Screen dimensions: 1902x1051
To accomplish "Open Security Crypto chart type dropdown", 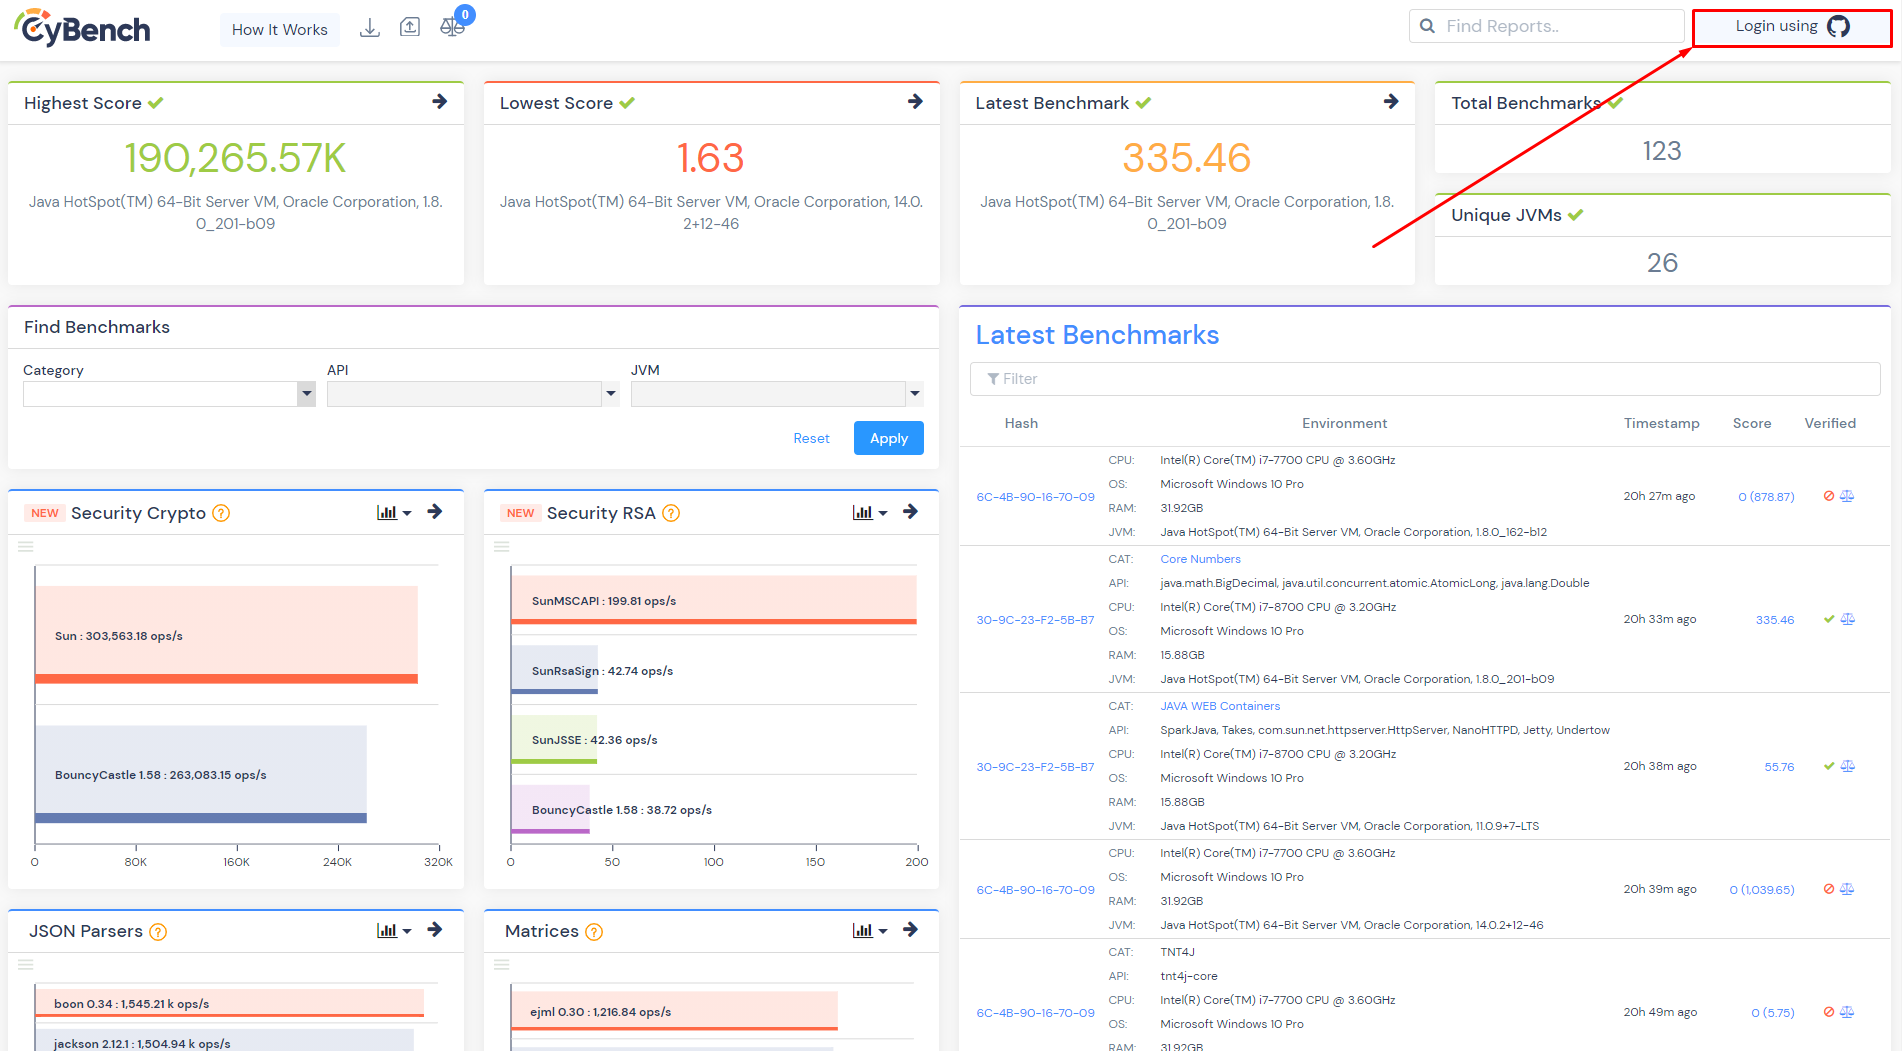I will 394,513.
